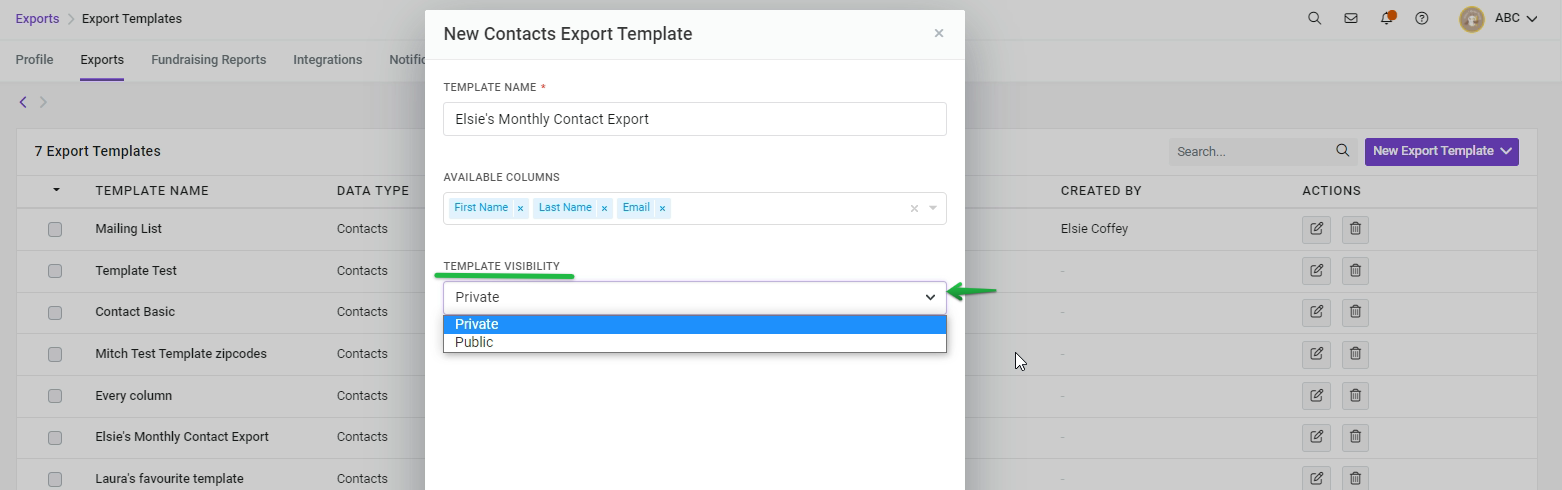This screenshot has width=1562, height=490.
Task: Open the help question mark icon
Action: (1422, 18)
